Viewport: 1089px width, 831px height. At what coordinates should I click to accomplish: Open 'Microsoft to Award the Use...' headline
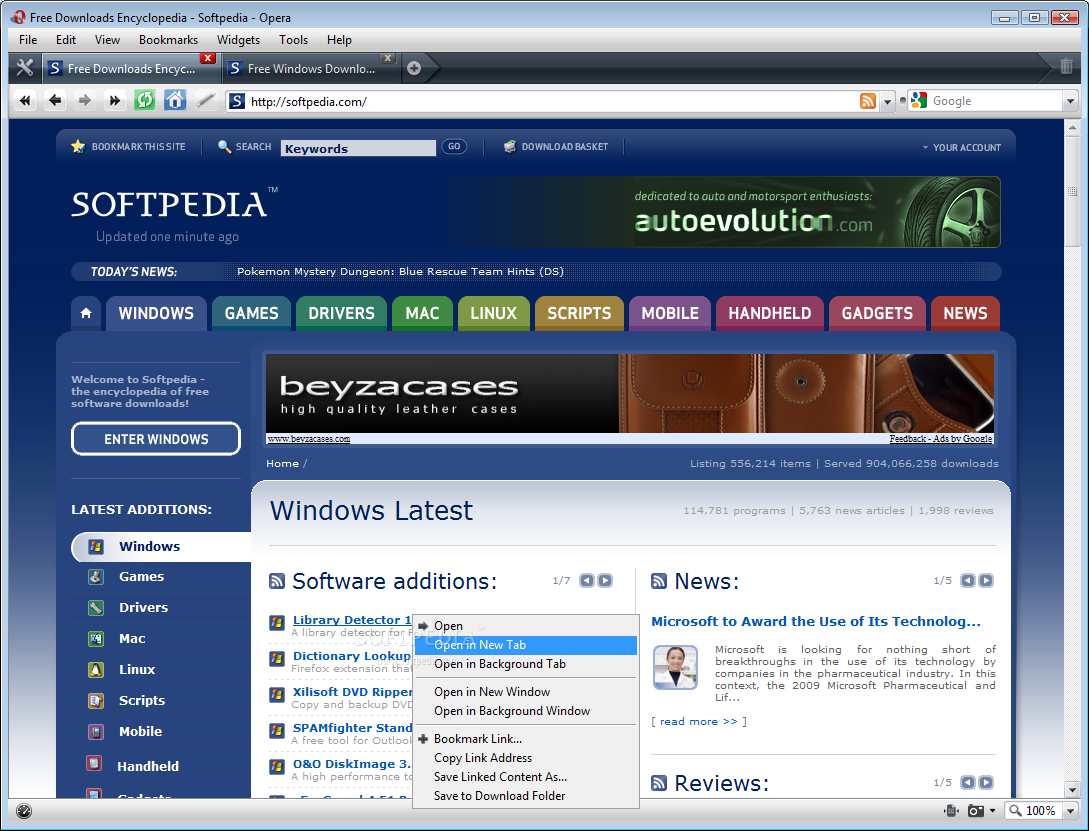coord(815,621)
